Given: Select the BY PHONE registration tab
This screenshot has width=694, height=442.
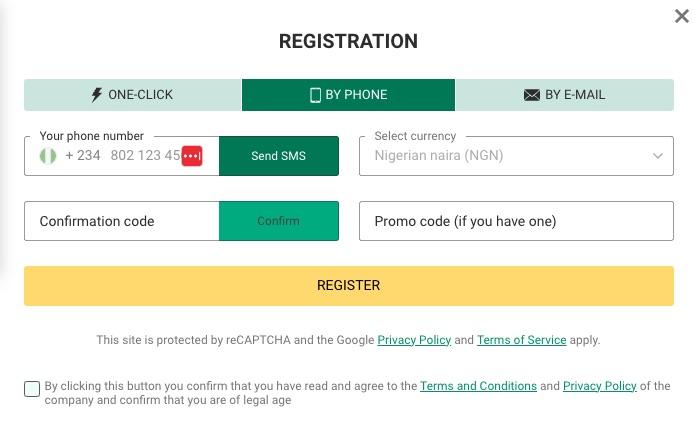Looking at the screenshot, I should click(348, 95).
